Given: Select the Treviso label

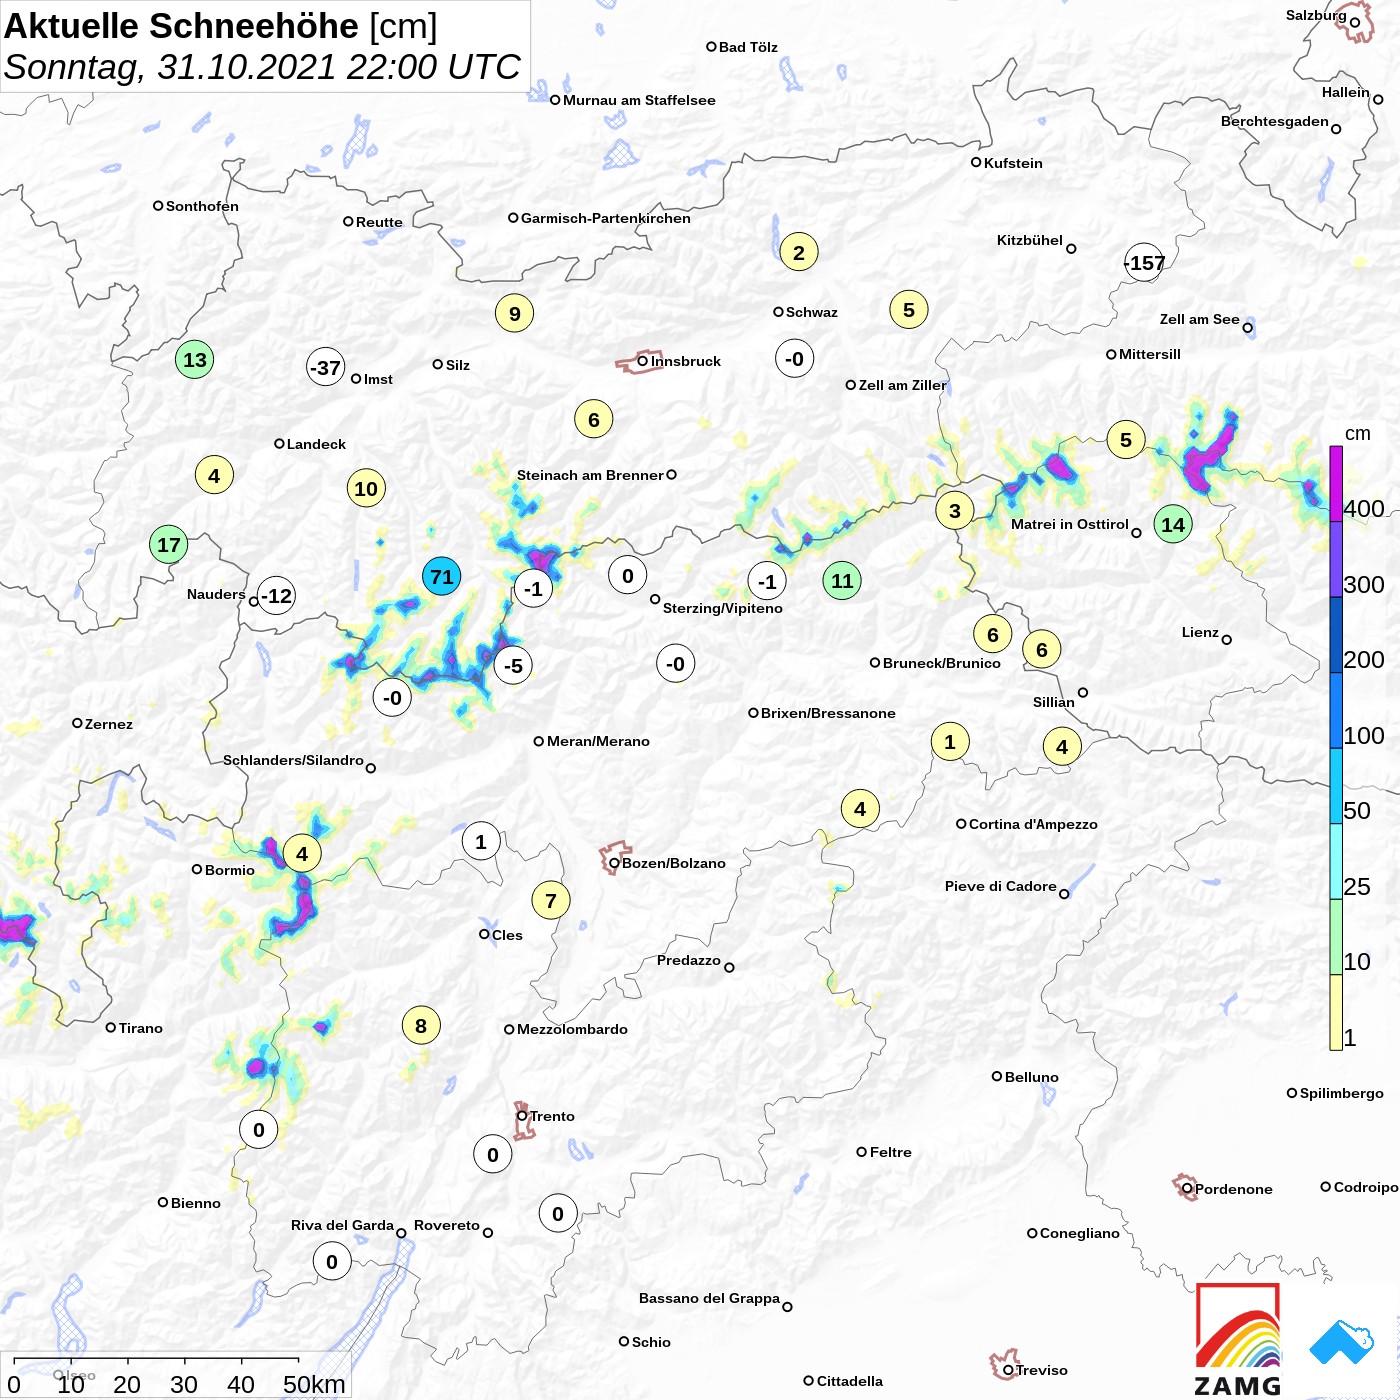Looking at the screenshot, I should click(1042, 1370).
